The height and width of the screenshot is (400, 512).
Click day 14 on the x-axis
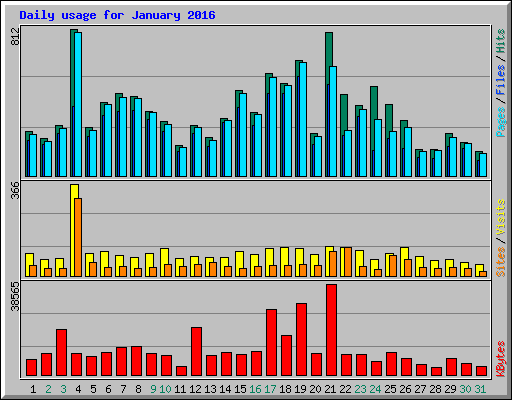pos(225,389)
